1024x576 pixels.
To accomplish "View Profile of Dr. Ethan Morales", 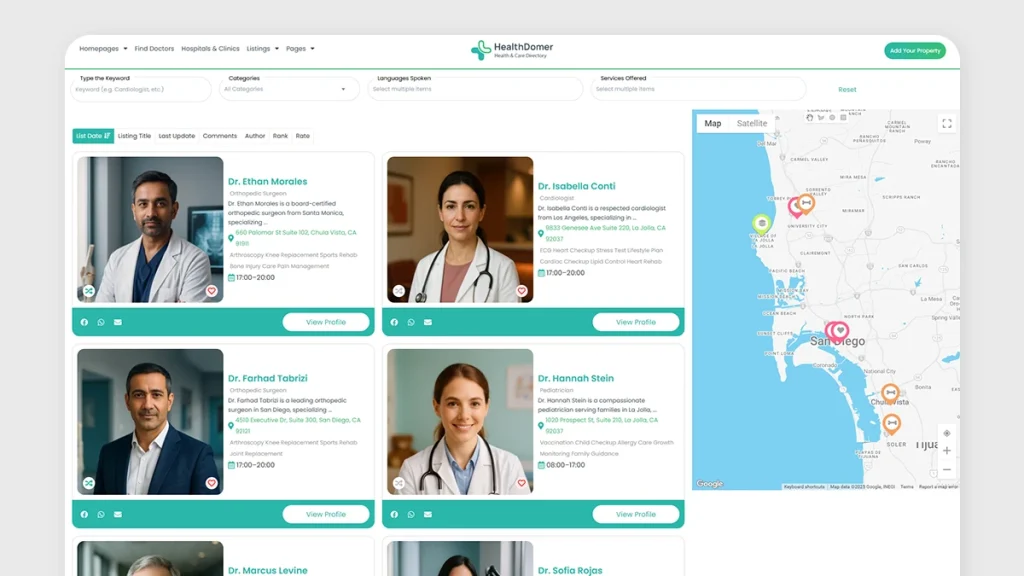I will pyautogui.click(x=326, y=322).
